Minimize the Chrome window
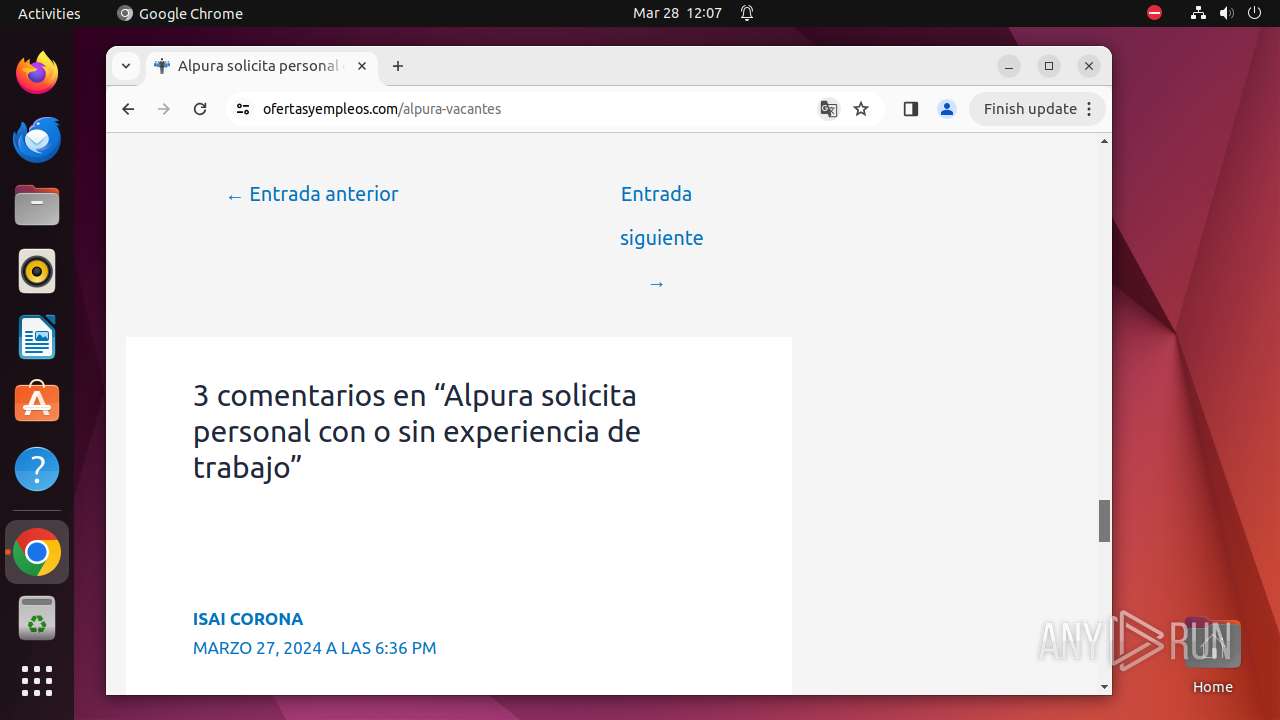Image resolution: width=1280 pixels, height=720 pixels. (1009, 66)
